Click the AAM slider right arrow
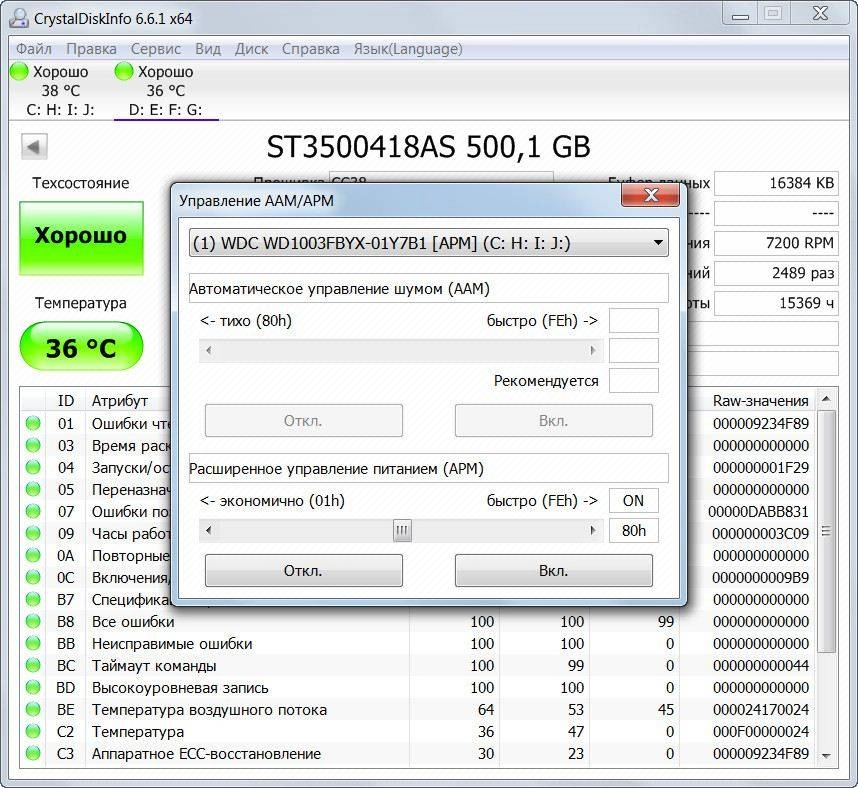Image resolution: width=858 pixels, height=788 pixels. (593, 350)
